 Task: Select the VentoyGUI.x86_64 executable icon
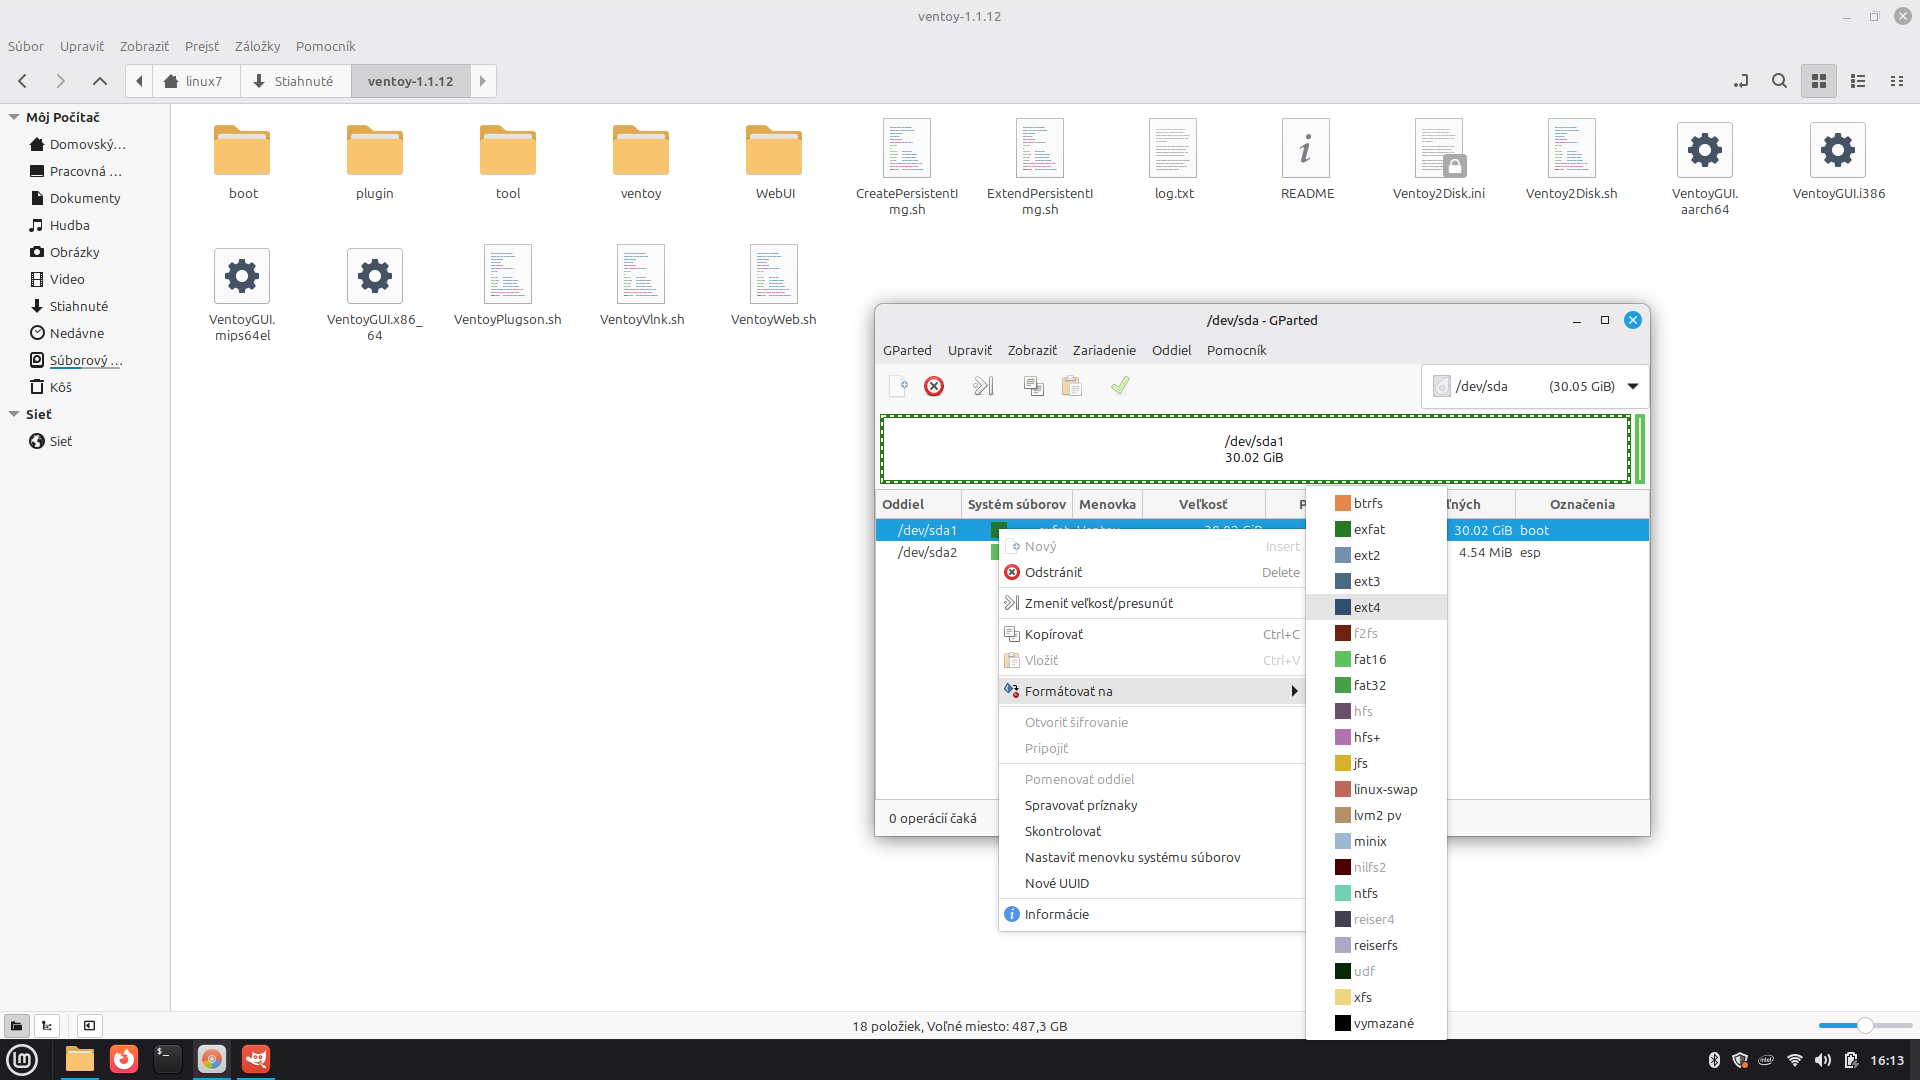click(375, 276)
